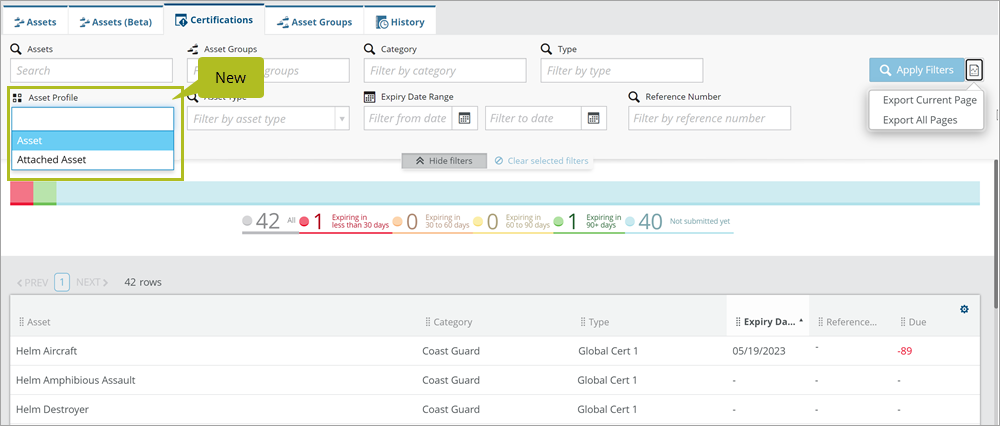Click the green segment of status bar
Screen dimensions: 1000x426
pyautogui.click(x=45, y=193)
